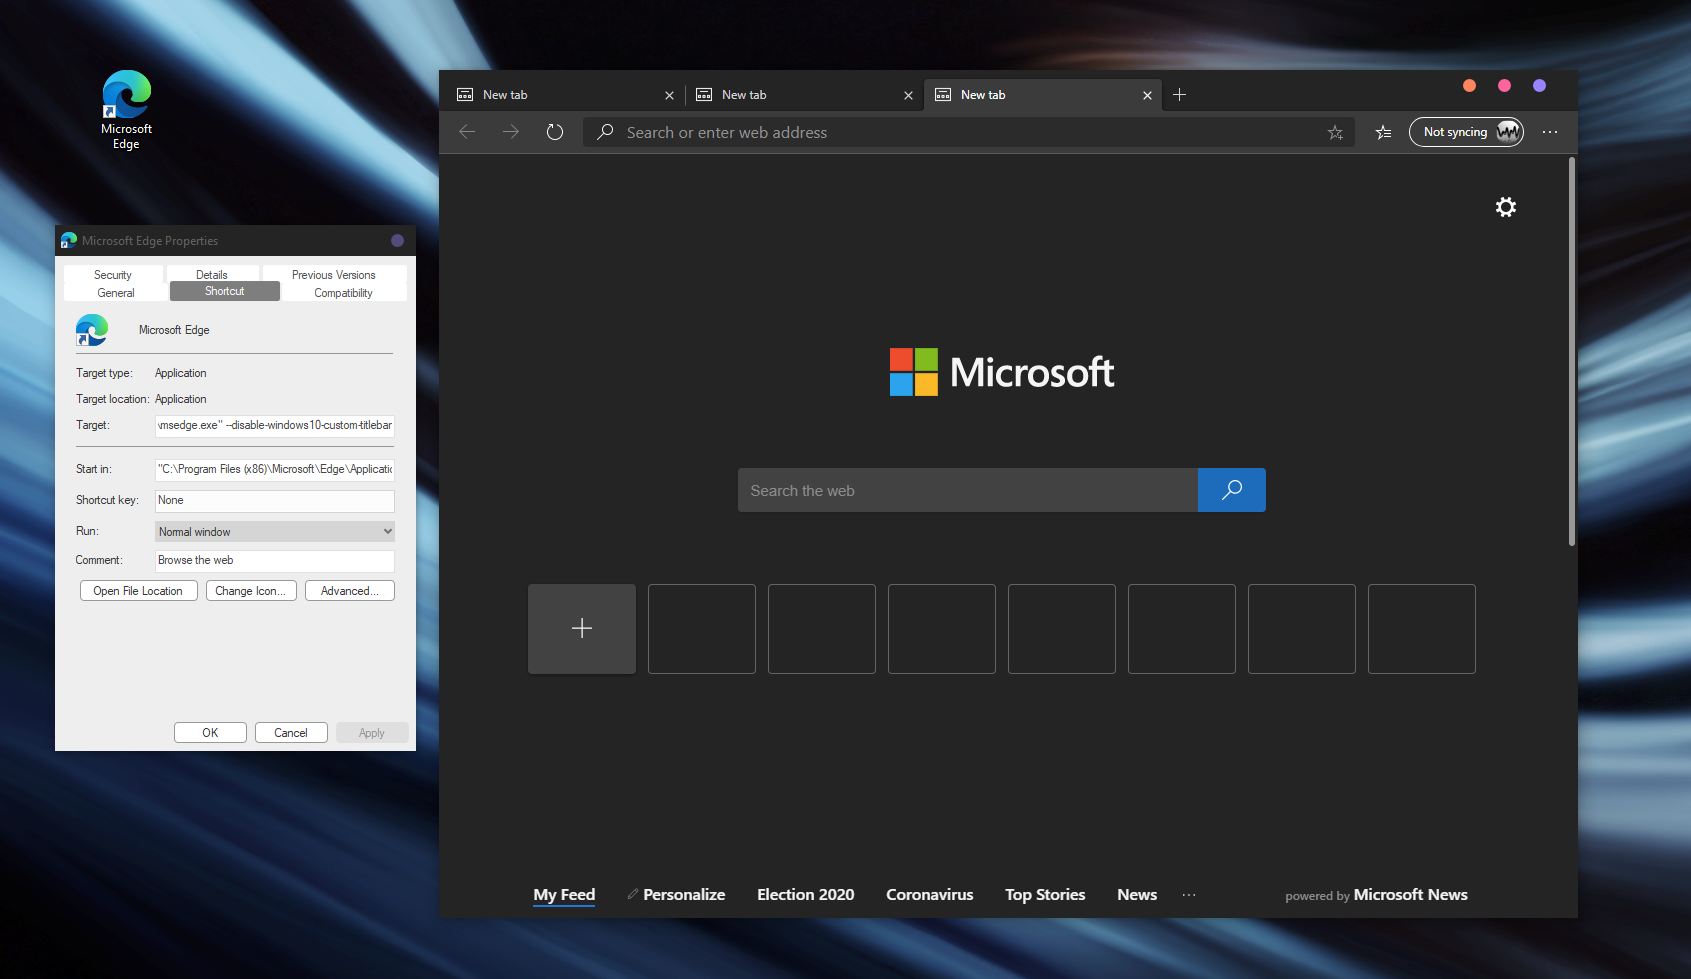Open page settings gear icon

point(1506,207)
